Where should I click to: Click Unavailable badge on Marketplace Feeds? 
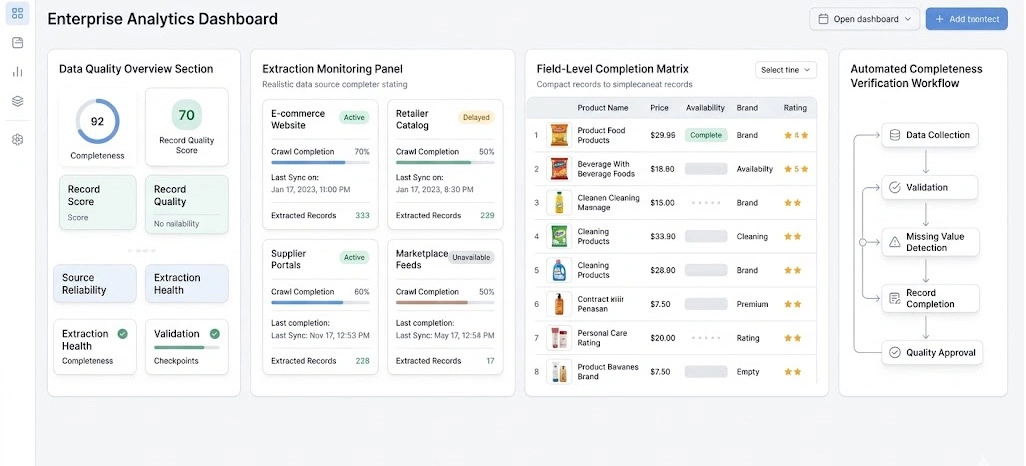click(471, 258)
